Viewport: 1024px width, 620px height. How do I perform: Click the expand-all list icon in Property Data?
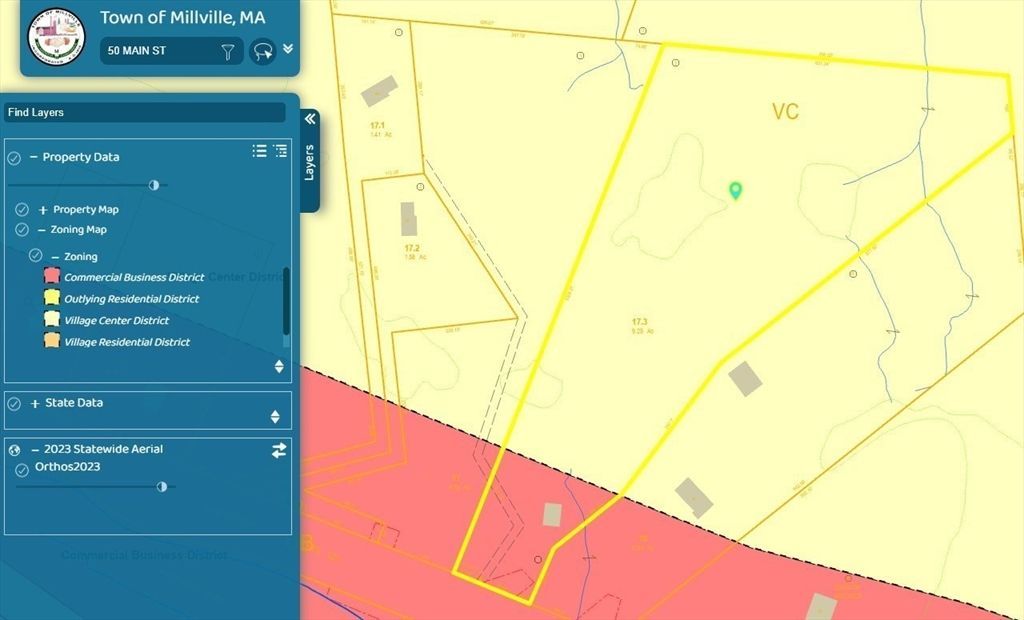pos(259,151)
